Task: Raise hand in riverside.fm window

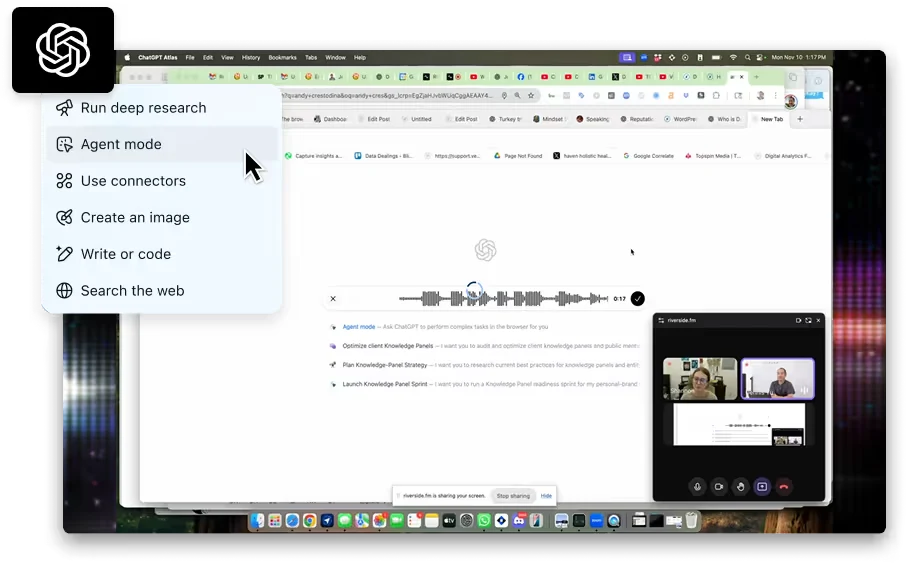Action: [740, 487]
